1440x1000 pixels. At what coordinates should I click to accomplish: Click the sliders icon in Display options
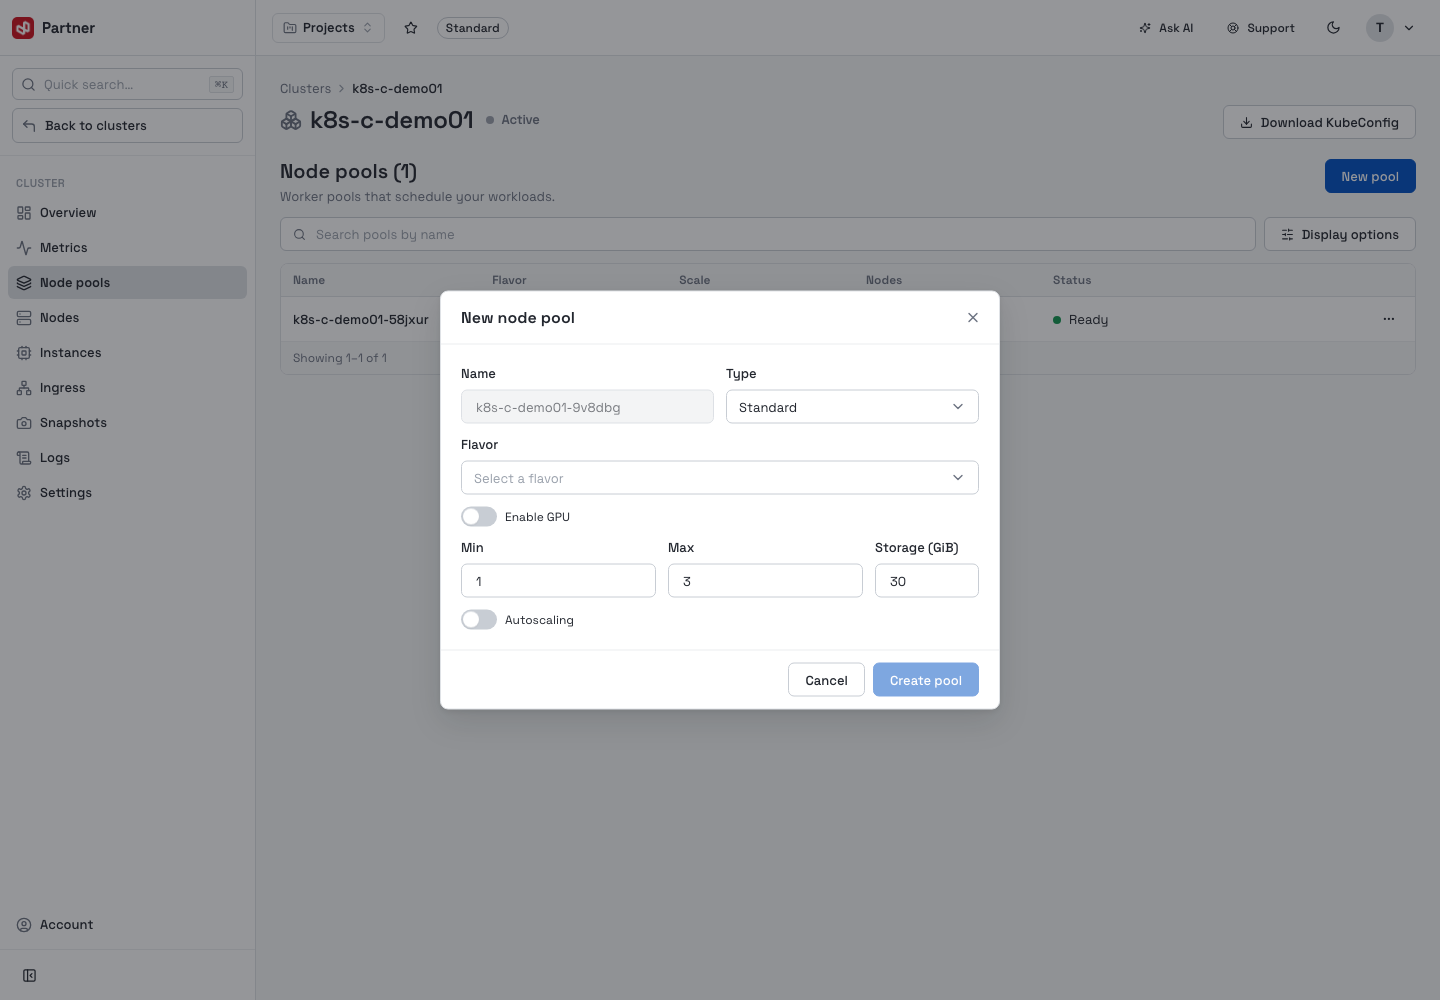tap(1287, 235)
